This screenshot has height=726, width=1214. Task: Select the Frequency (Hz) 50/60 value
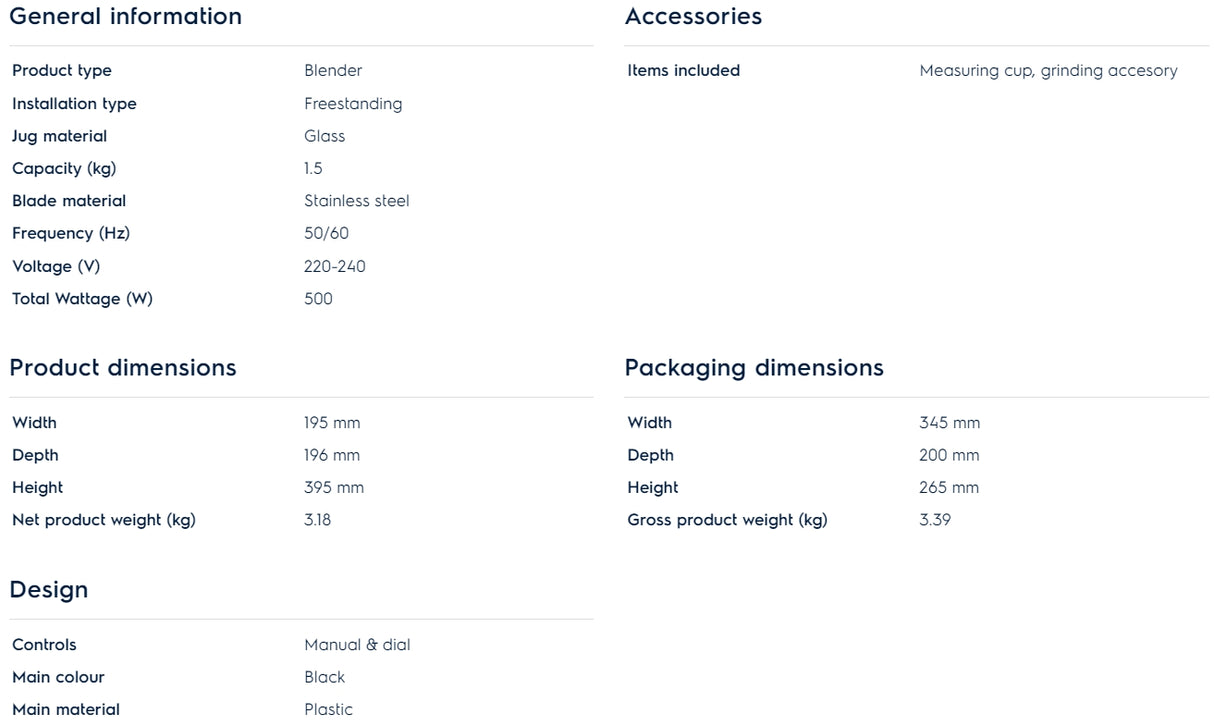pyautogui.click(x=326, y=234)
